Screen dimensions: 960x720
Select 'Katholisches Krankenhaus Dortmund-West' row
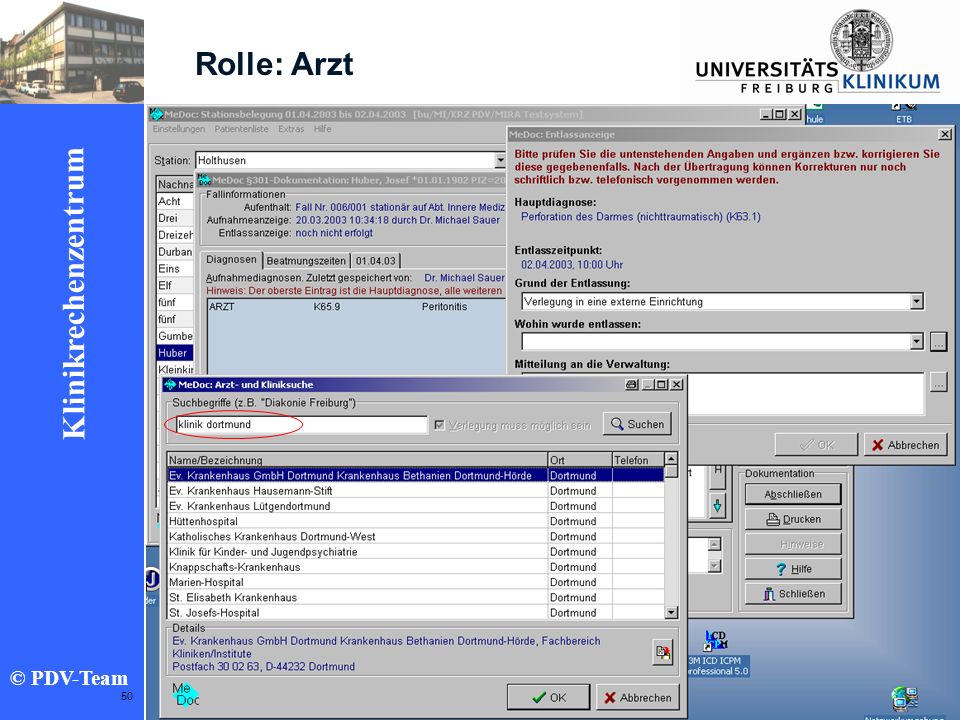click(x=416, y=536)
